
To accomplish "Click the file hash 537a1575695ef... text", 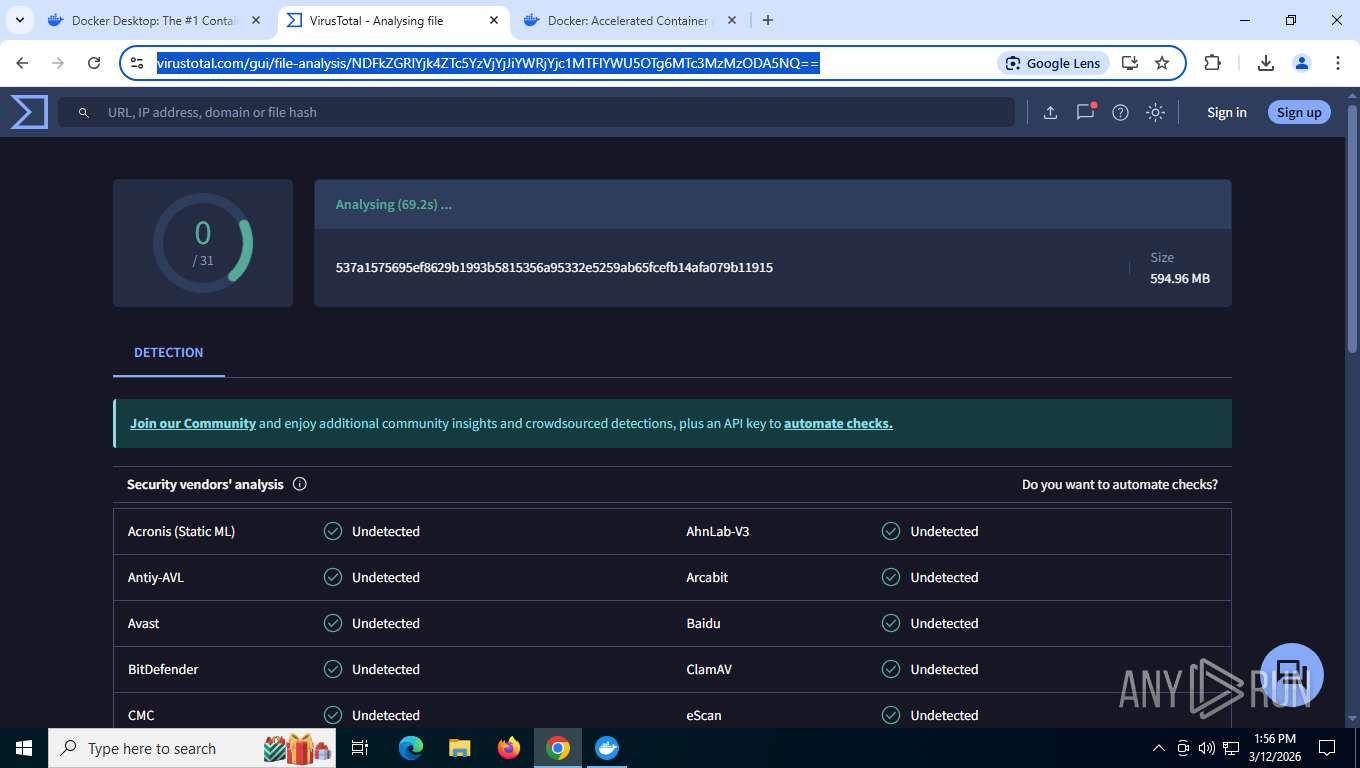I will click(554, 267).
